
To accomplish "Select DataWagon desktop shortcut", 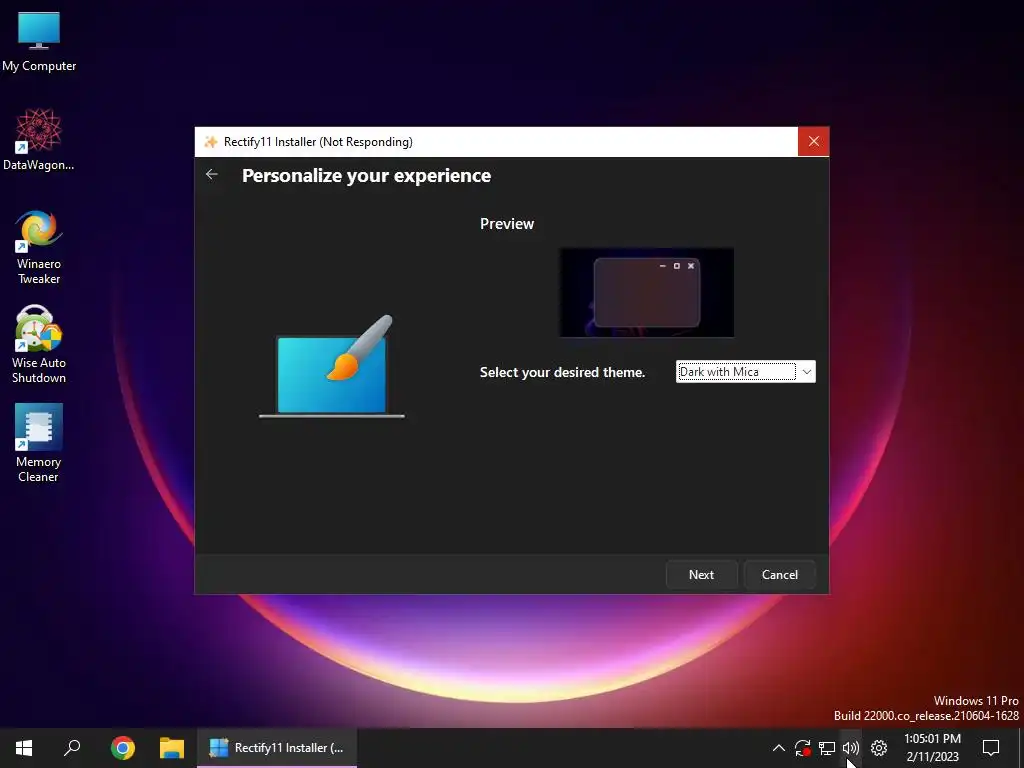I will tap(39, 140).
